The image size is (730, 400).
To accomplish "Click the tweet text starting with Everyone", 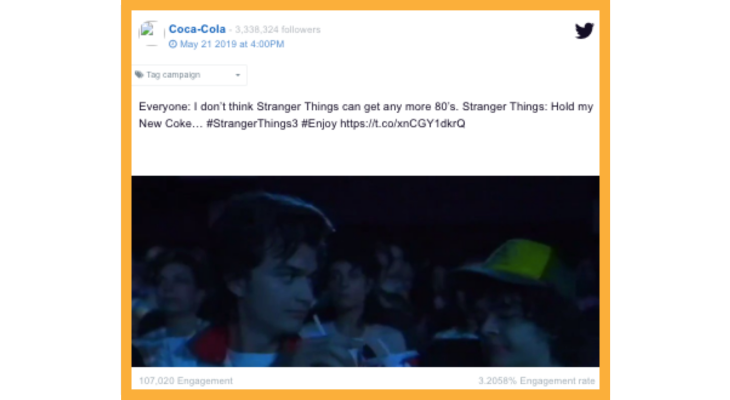I will point(366,115).
